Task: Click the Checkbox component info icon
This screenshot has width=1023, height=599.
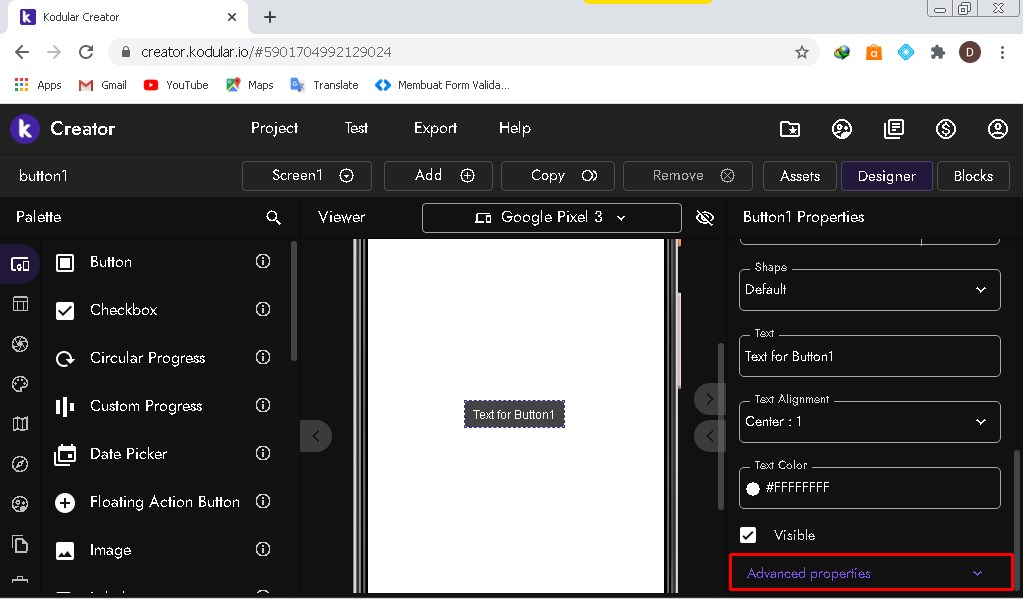Action: pyautogui.click(x=262, y=309)
